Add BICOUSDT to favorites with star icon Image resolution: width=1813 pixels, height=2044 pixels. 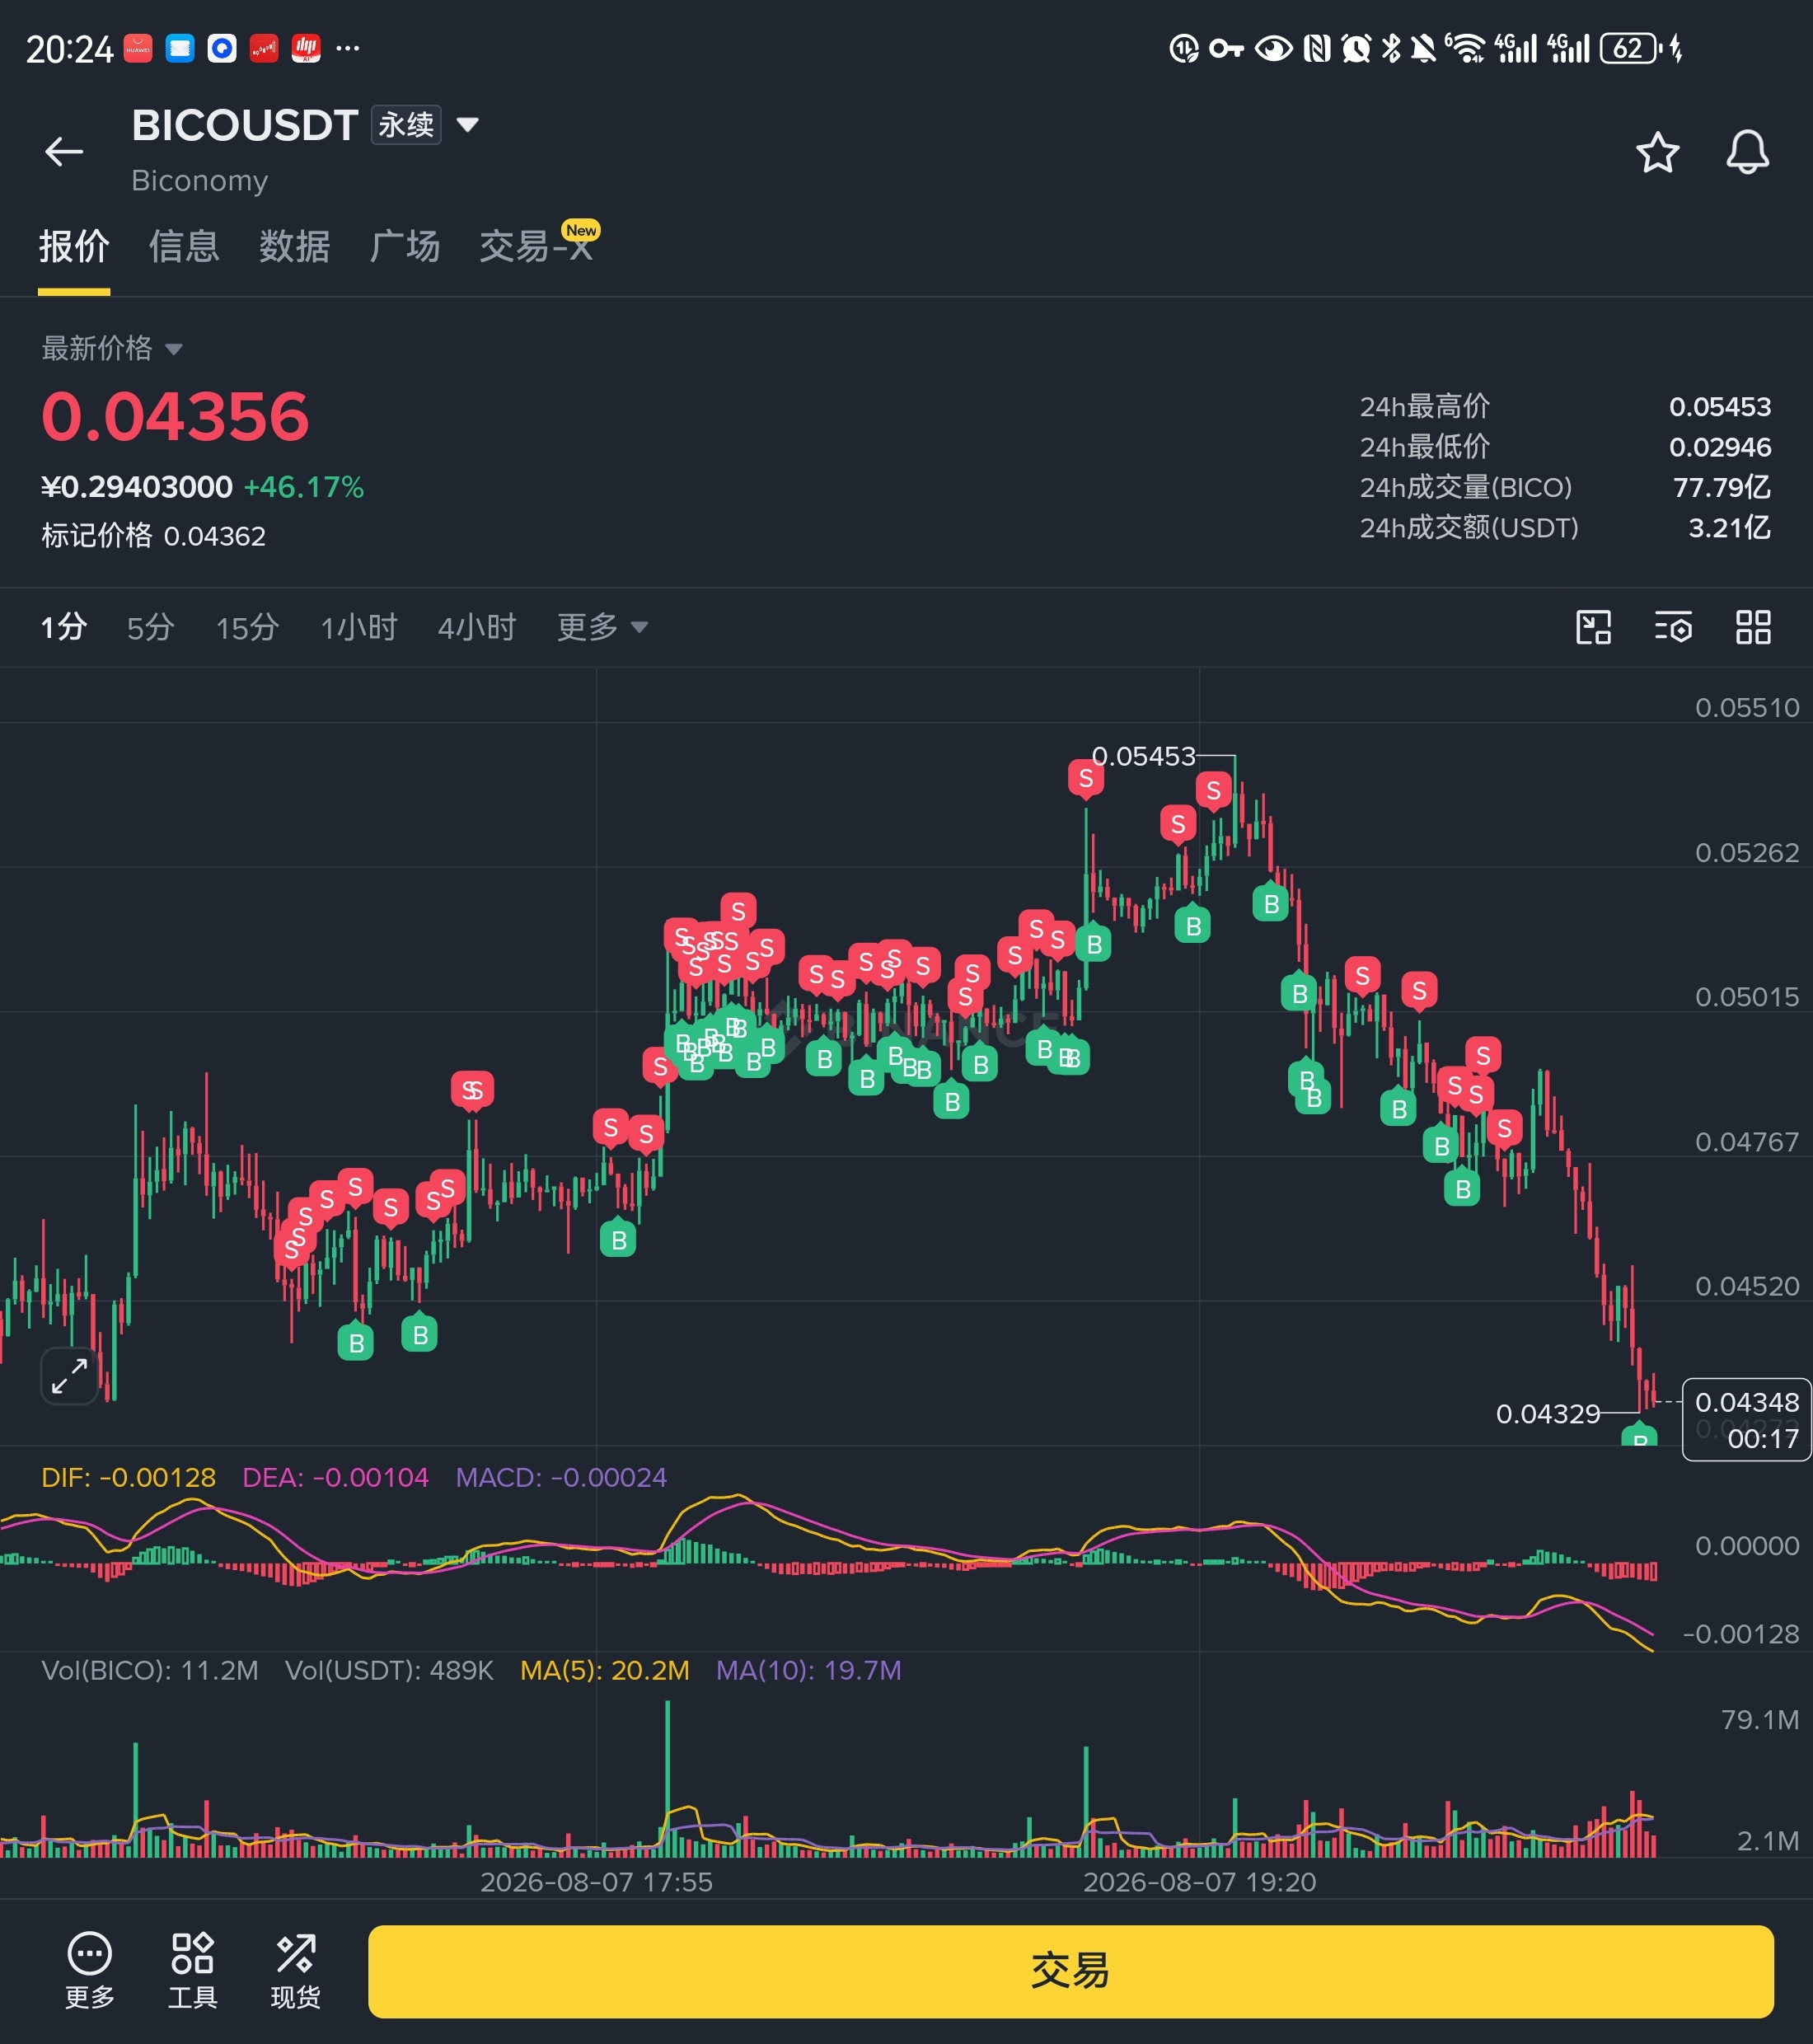[1657, 152]
